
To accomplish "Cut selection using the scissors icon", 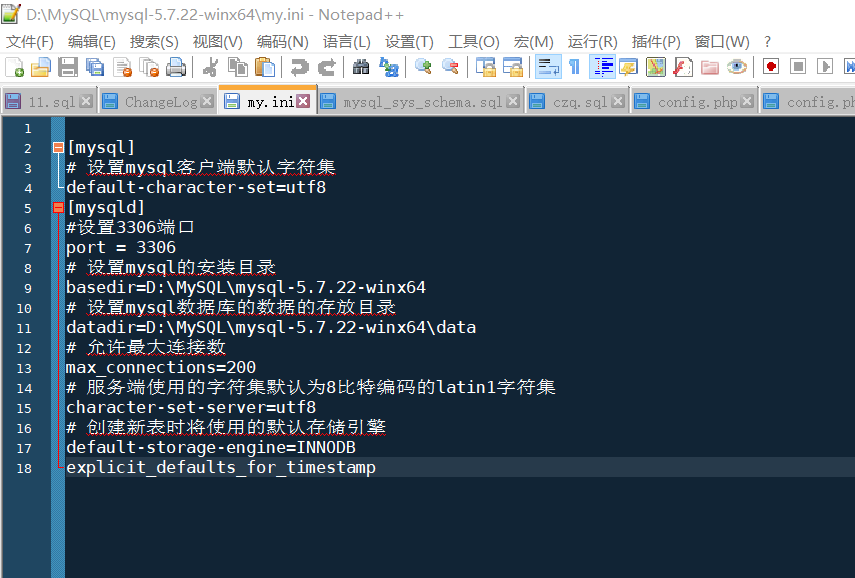I will (210, 67).
